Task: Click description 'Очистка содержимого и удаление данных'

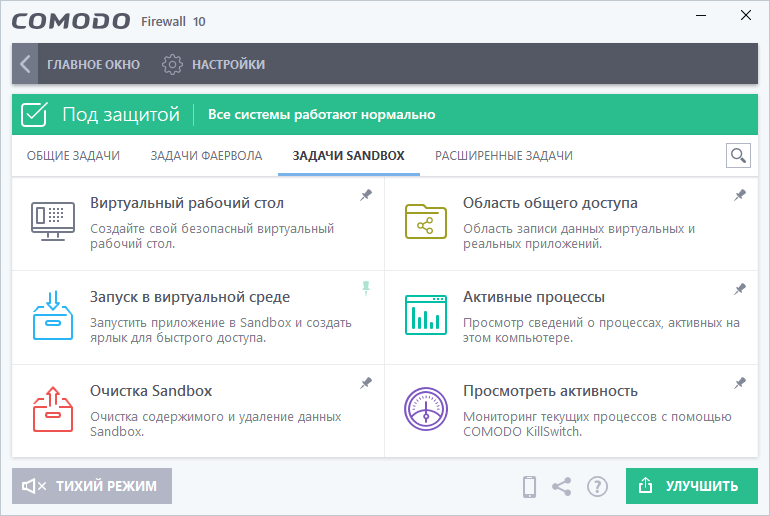Action: tap(216, 416)
